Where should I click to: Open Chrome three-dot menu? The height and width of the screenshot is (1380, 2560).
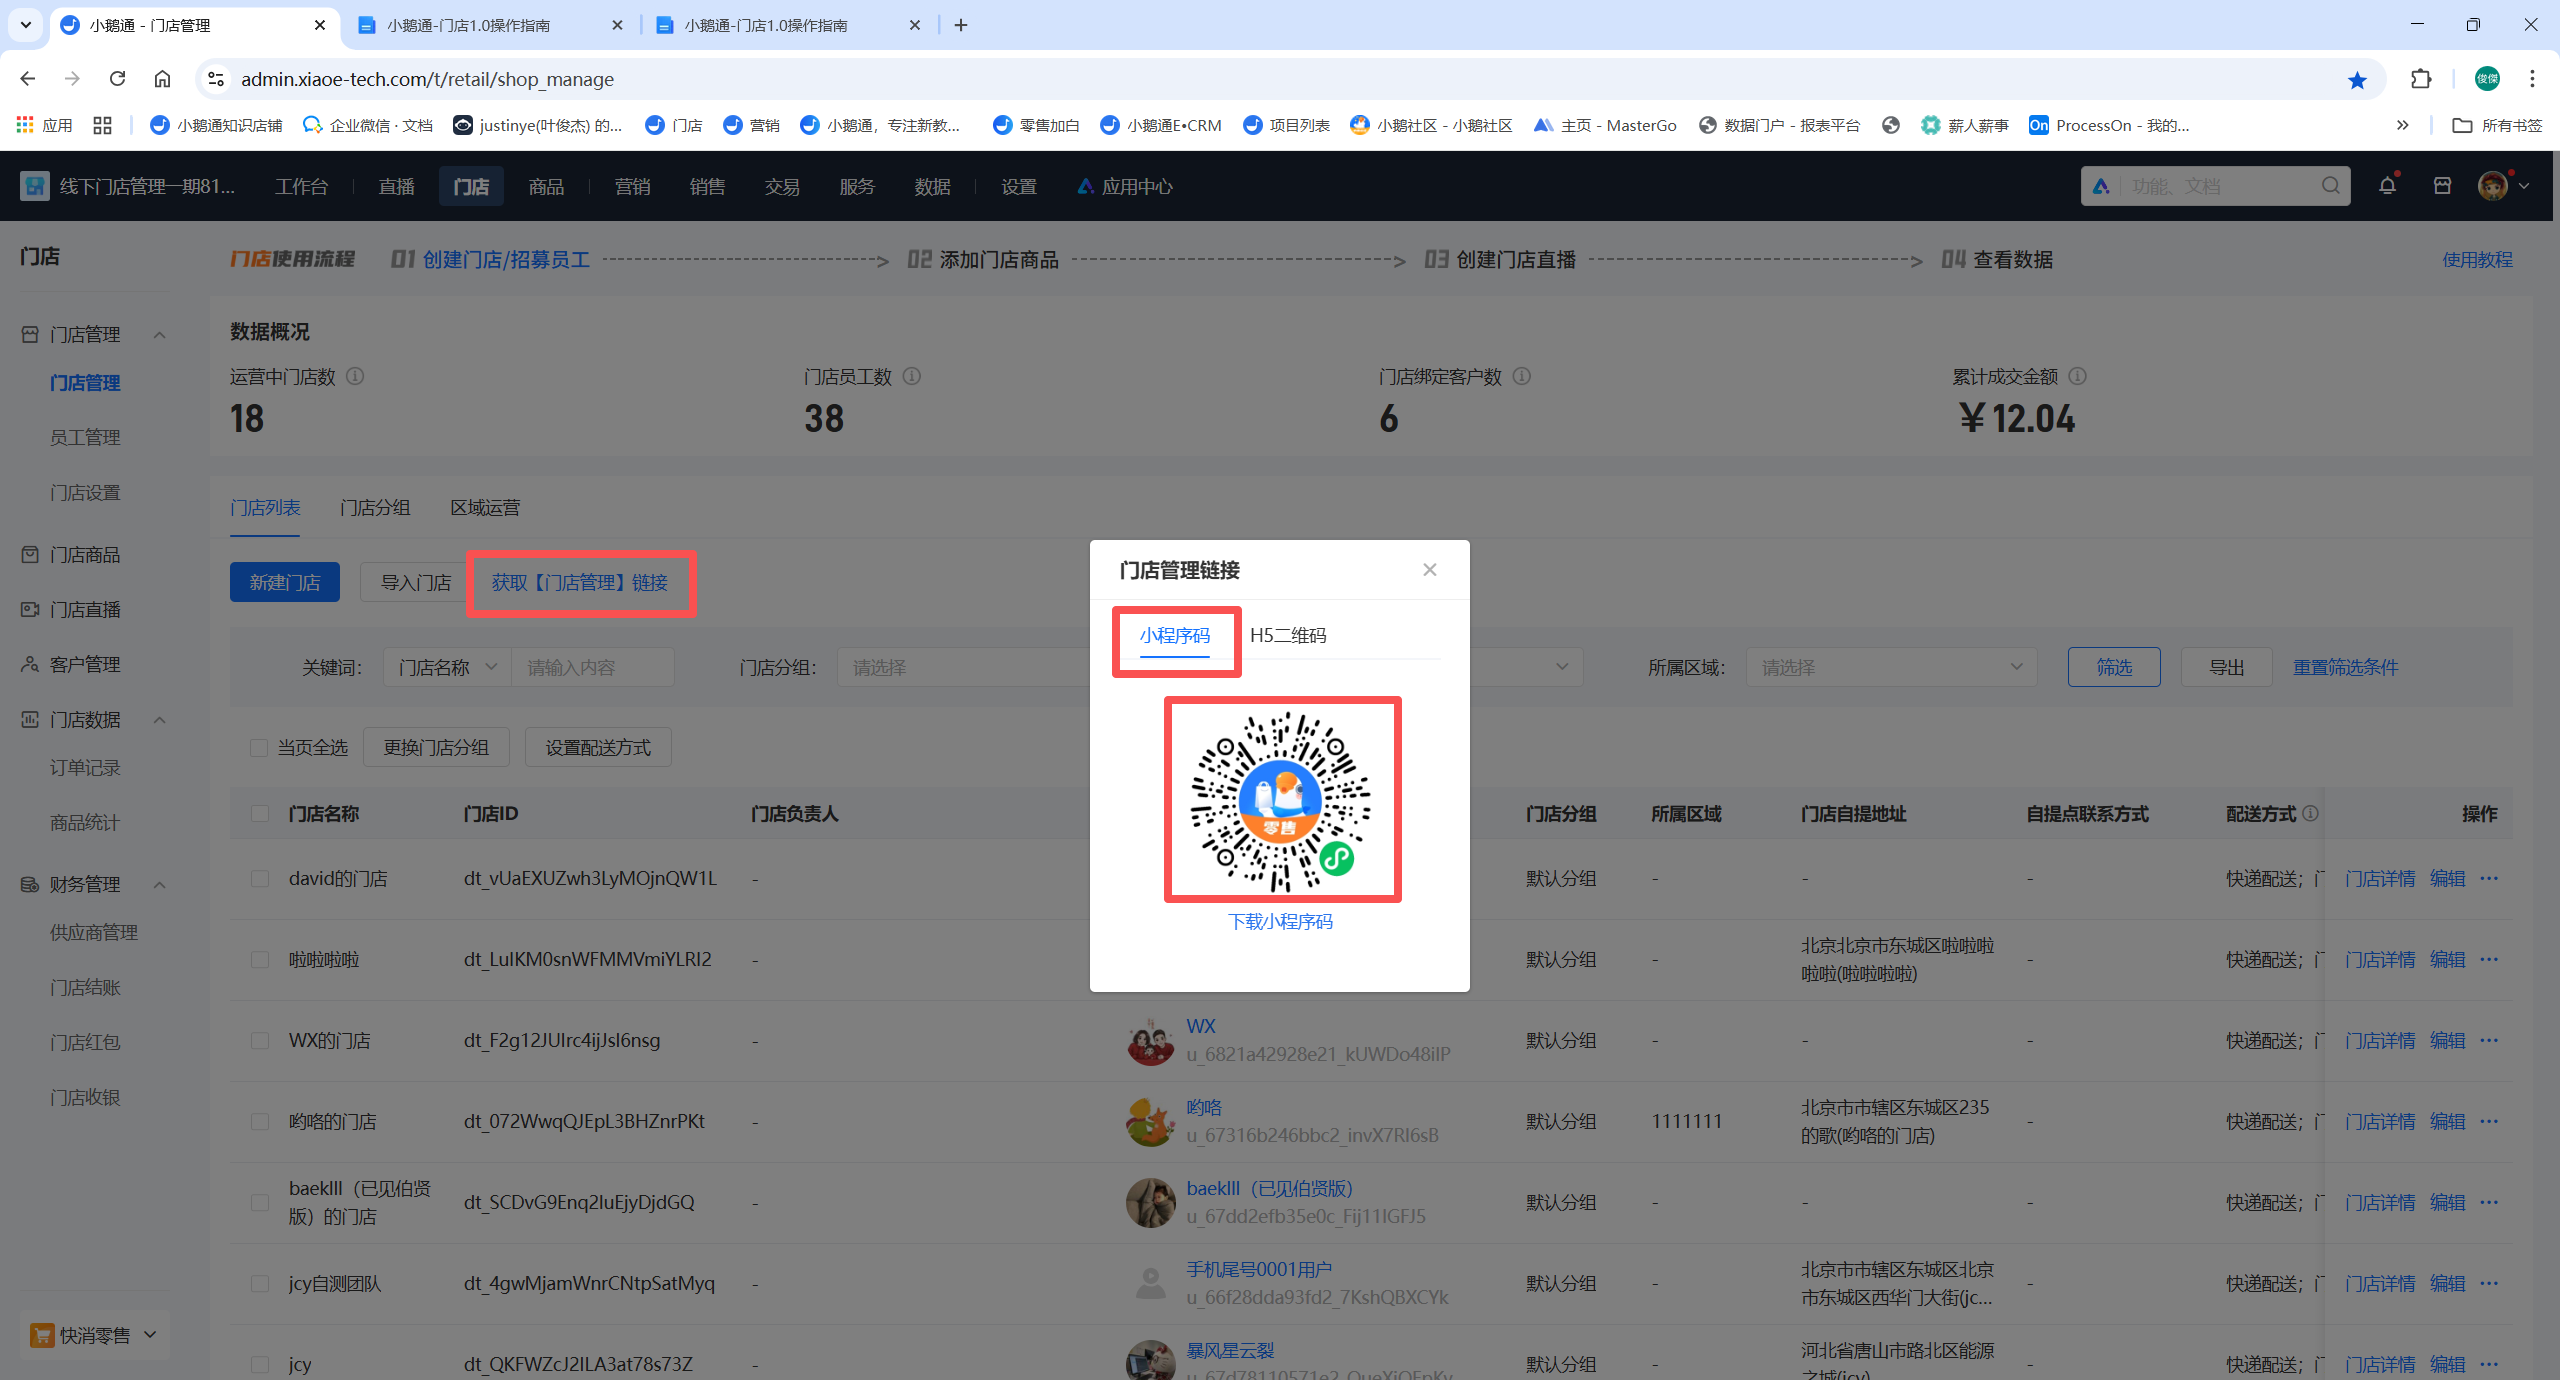pos(2532,79)
